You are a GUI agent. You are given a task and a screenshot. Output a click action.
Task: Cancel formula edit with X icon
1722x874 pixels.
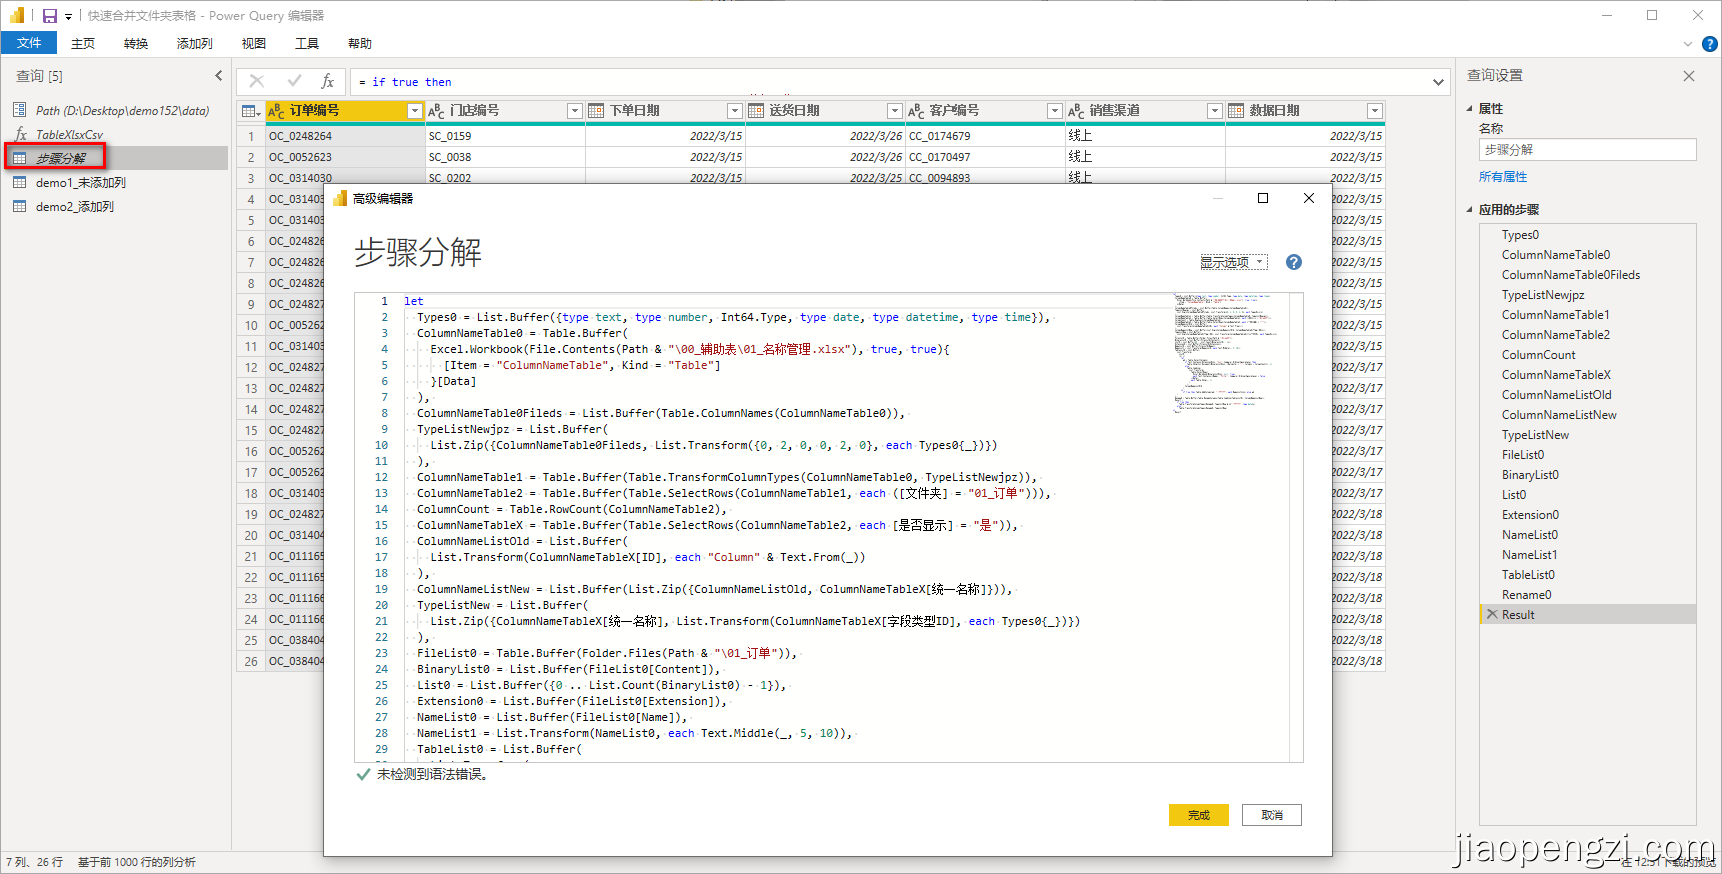(257, 81)
